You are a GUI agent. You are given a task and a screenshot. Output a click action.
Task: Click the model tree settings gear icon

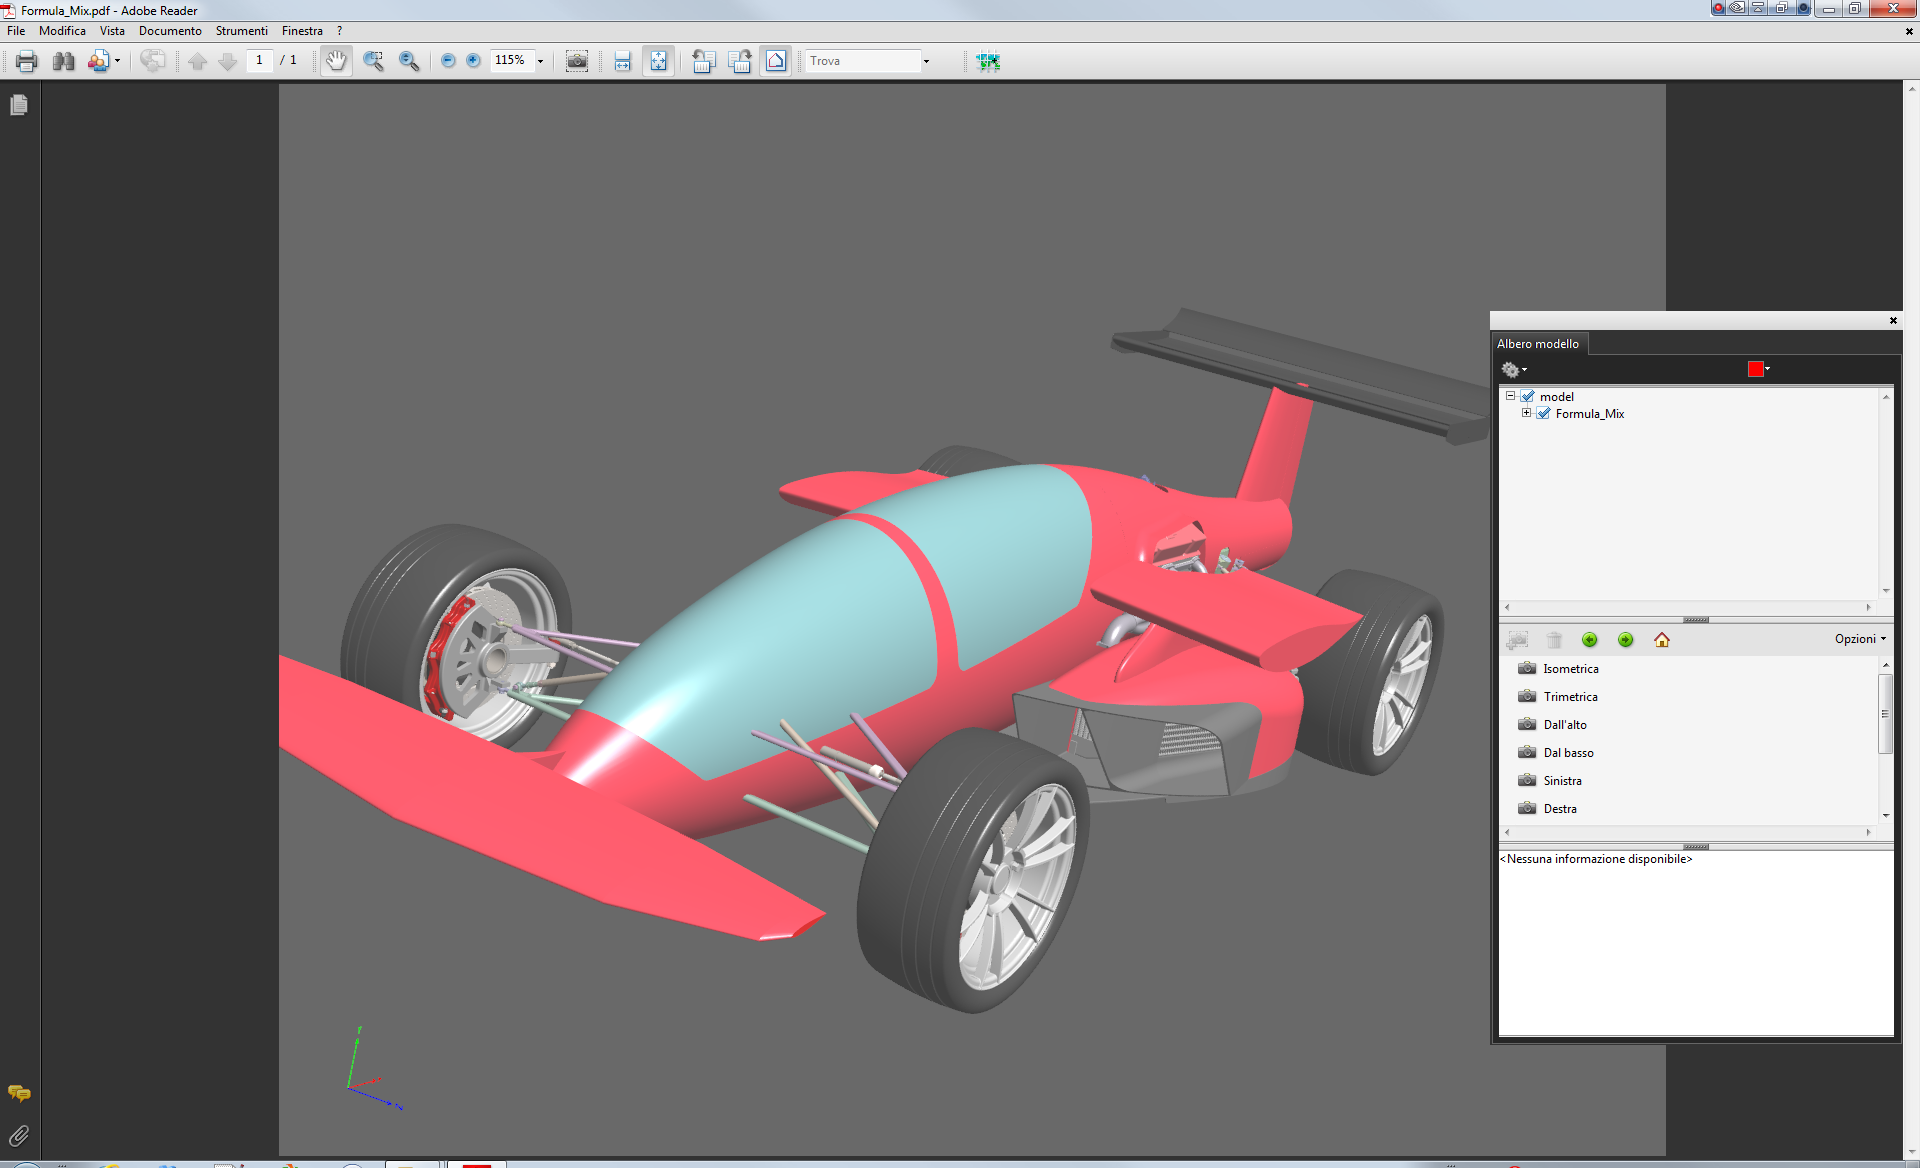tap(1511, 367)
